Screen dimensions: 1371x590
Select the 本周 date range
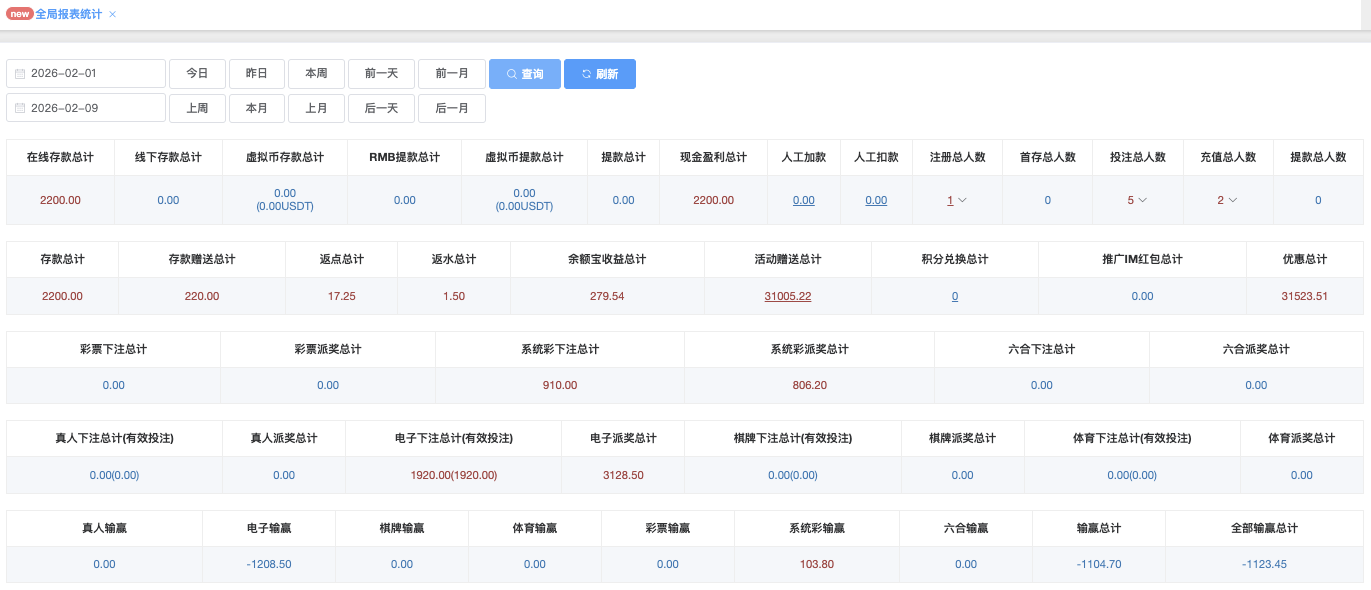tap(316, 74)
